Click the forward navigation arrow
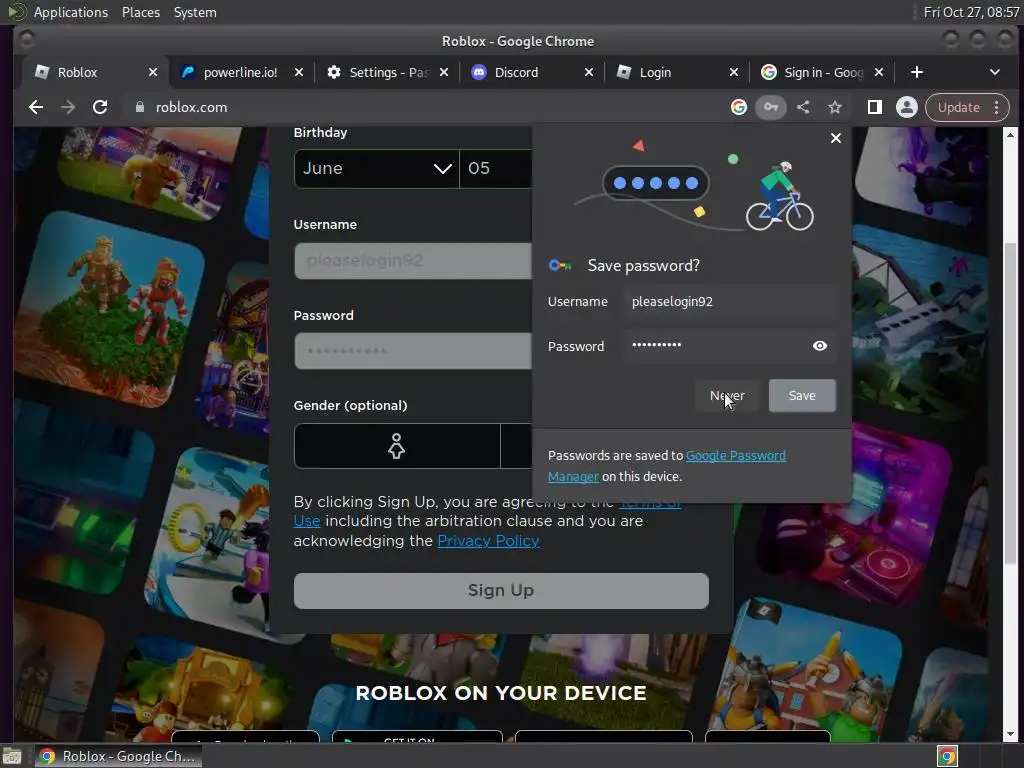Screen dimensions: 1024x768 (x=68, y=107)
